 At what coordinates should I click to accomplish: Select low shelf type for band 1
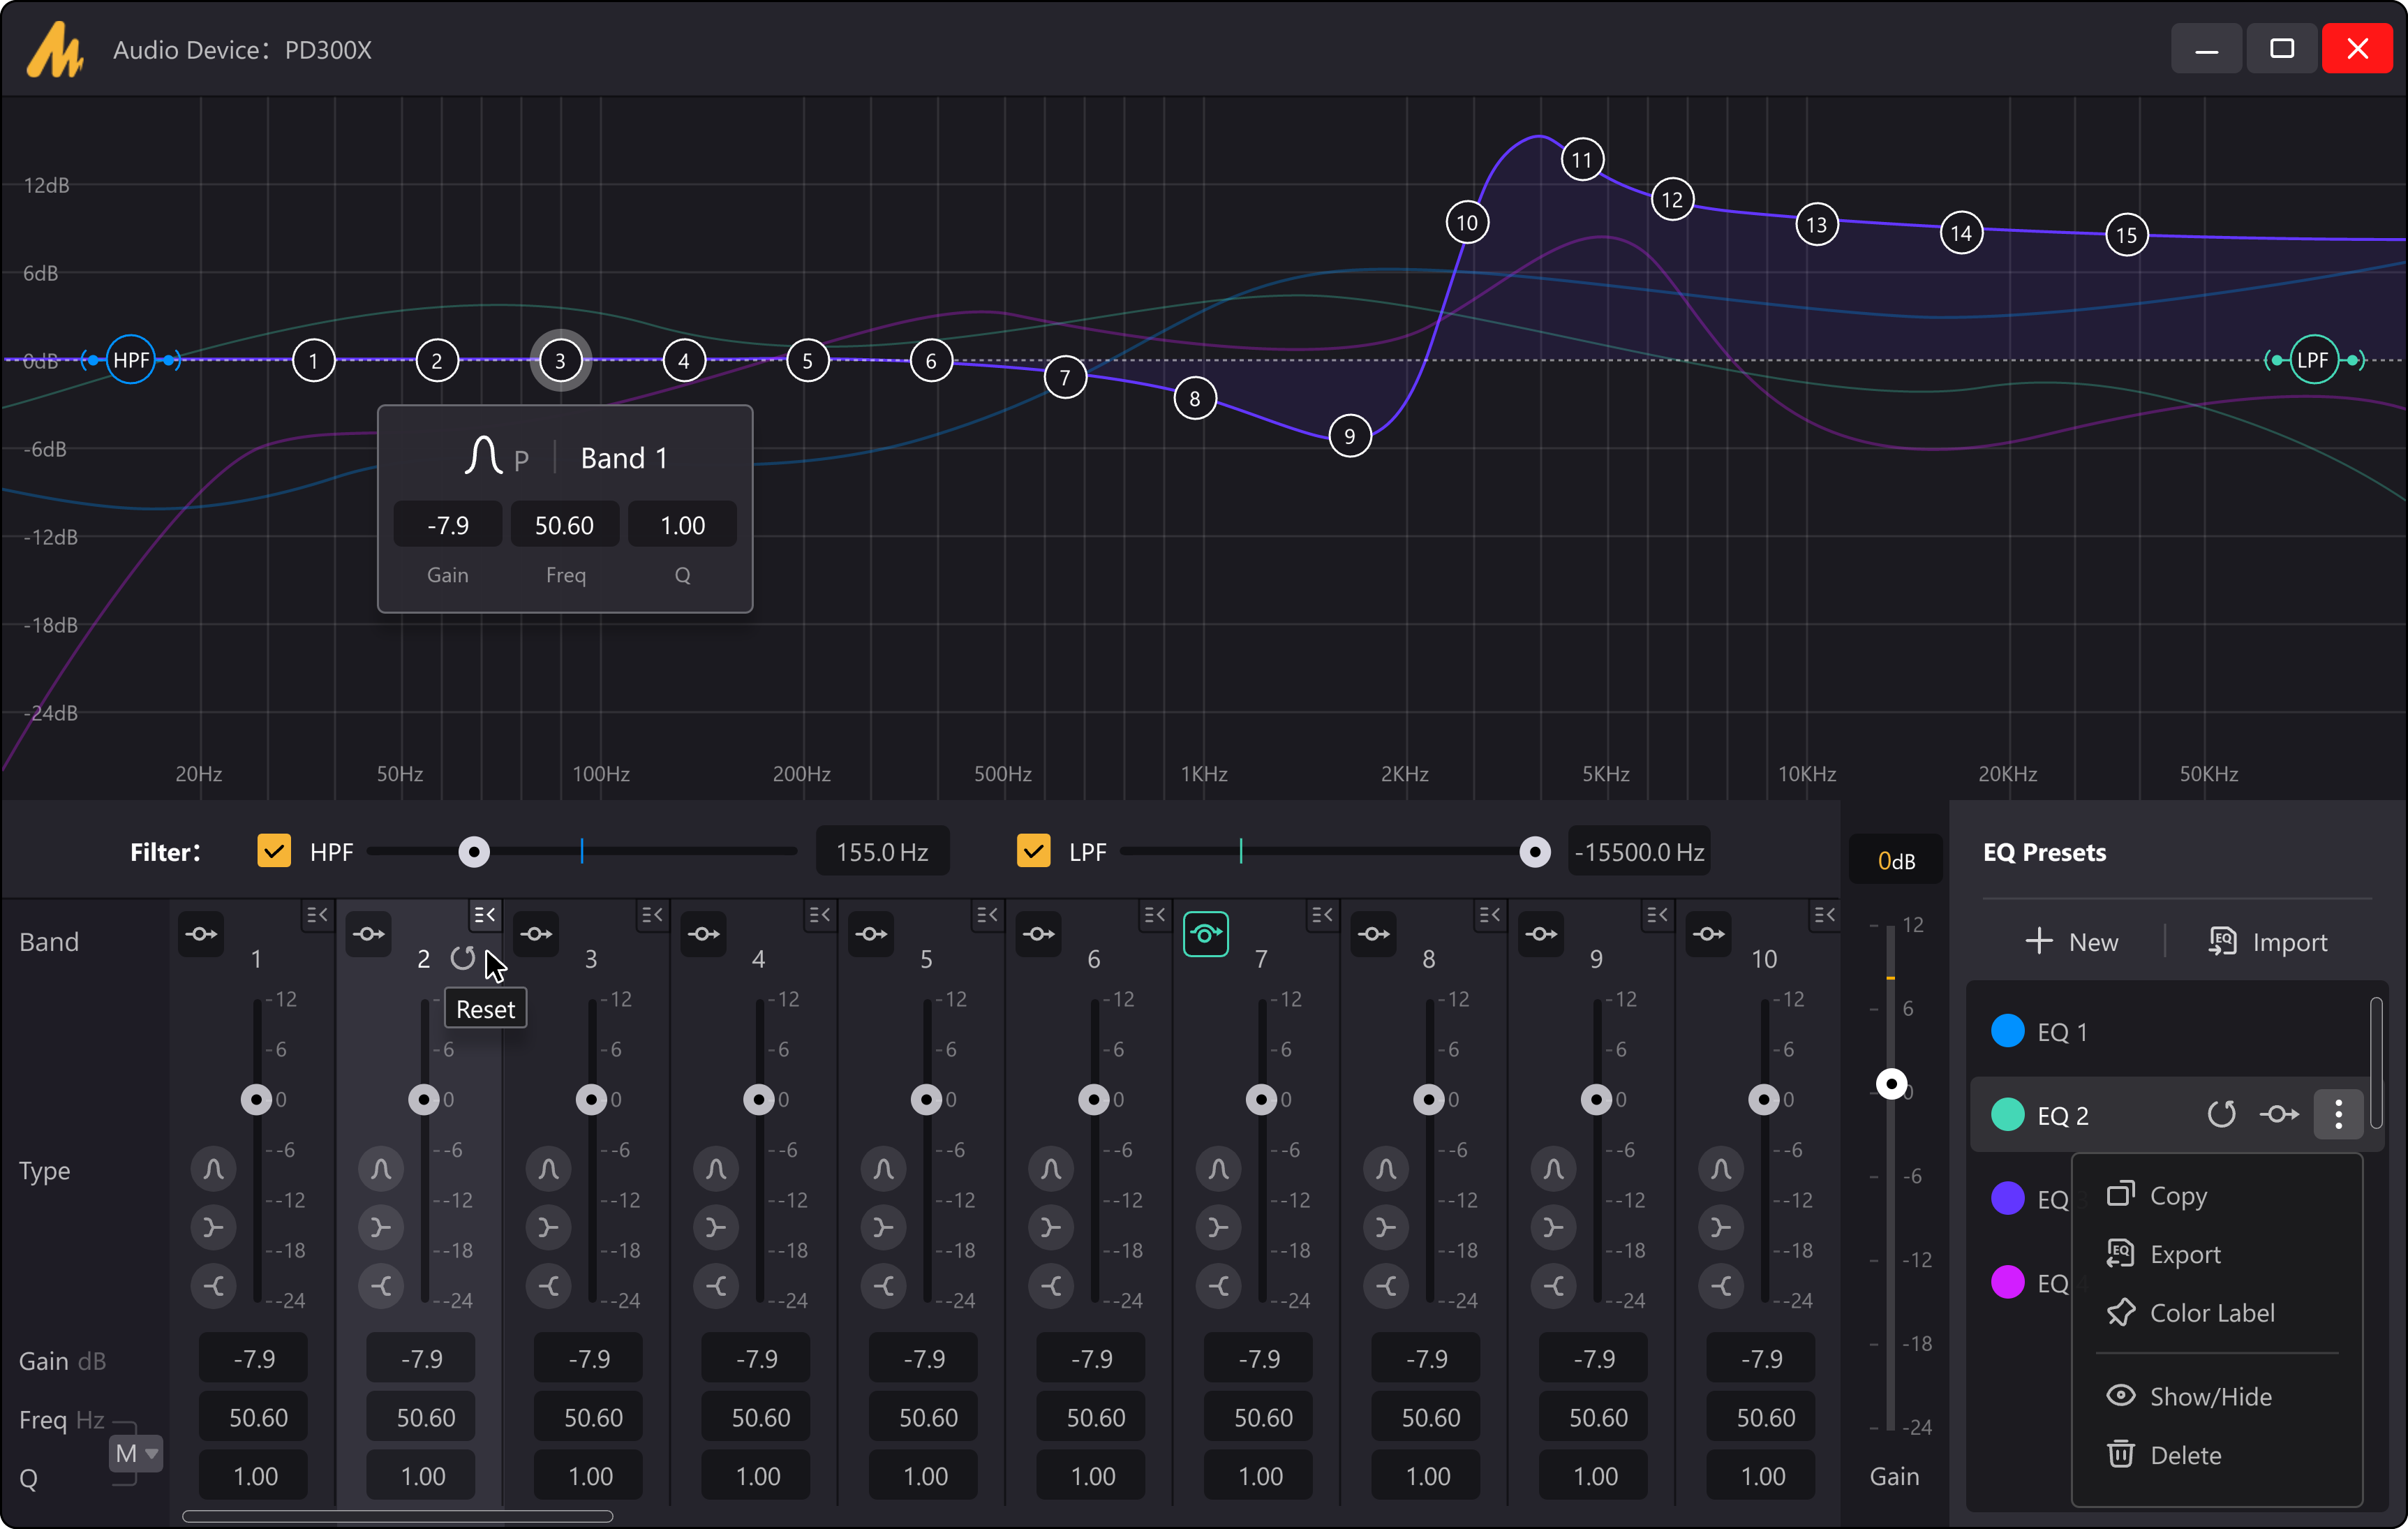pyautogui.click(x=213, y=1227)
